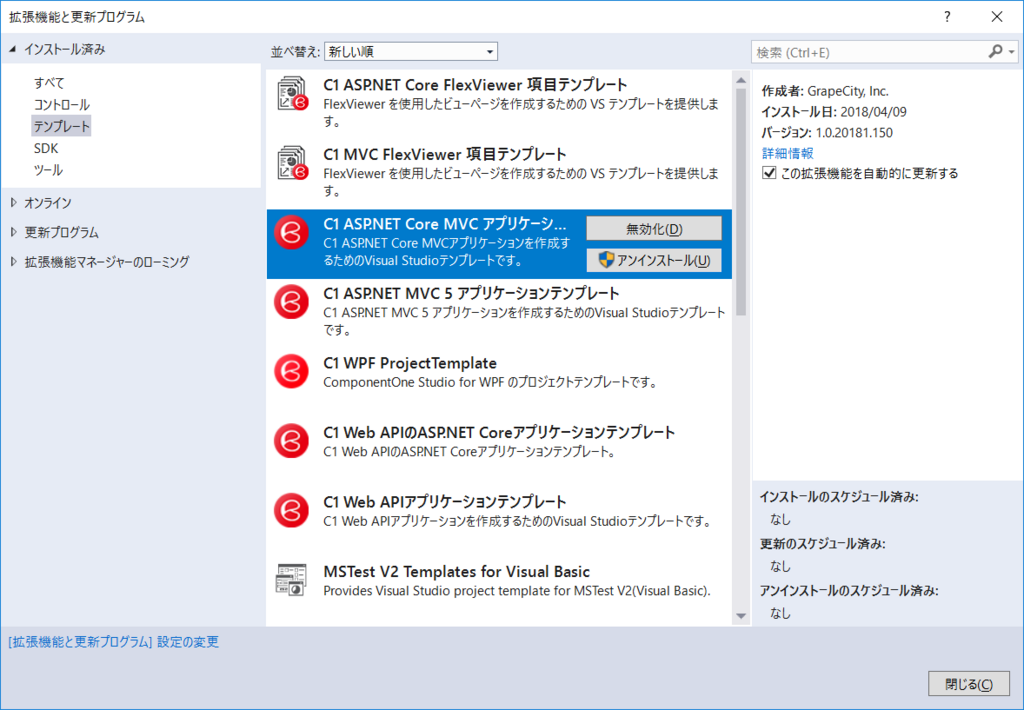The width and height of the screenshot is (1024, 710).
Task: Click アンインストールのスケジュール済み label
Action: click(849, 590)
